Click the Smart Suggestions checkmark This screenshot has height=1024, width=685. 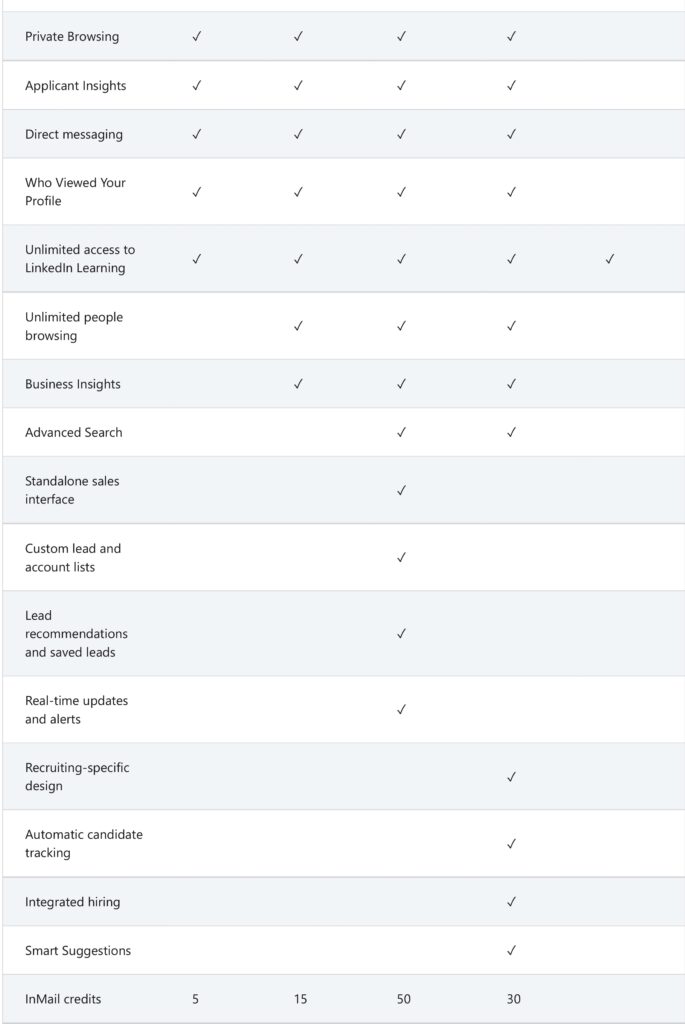pyautogui.click(x=511, y=950)
